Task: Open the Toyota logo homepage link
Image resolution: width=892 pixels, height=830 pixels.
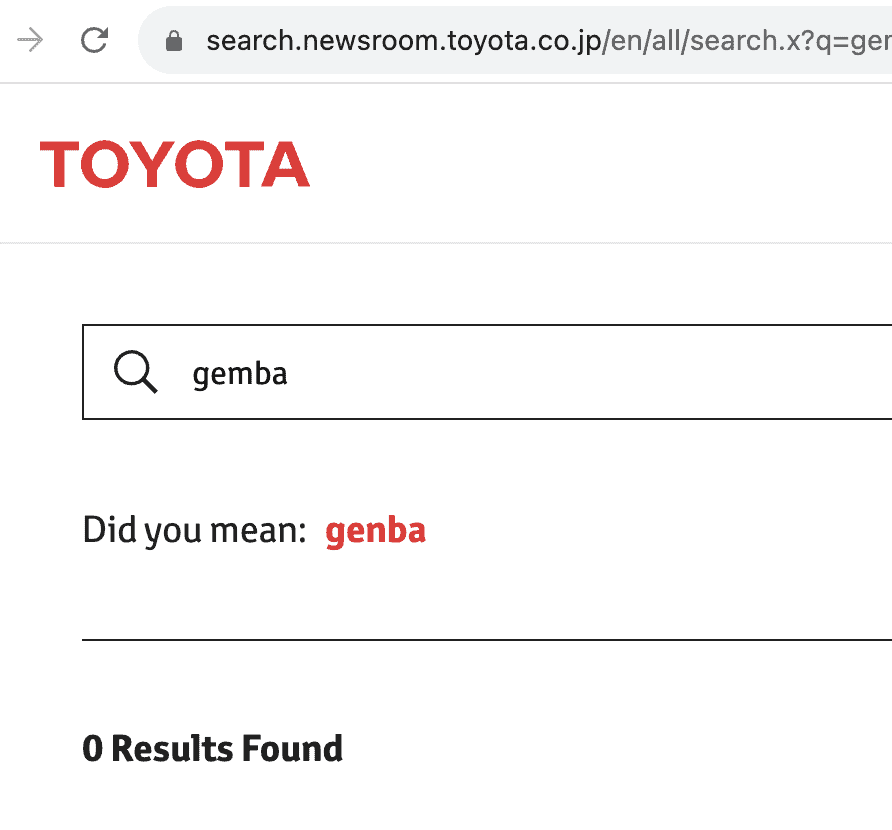Action: 175,164
